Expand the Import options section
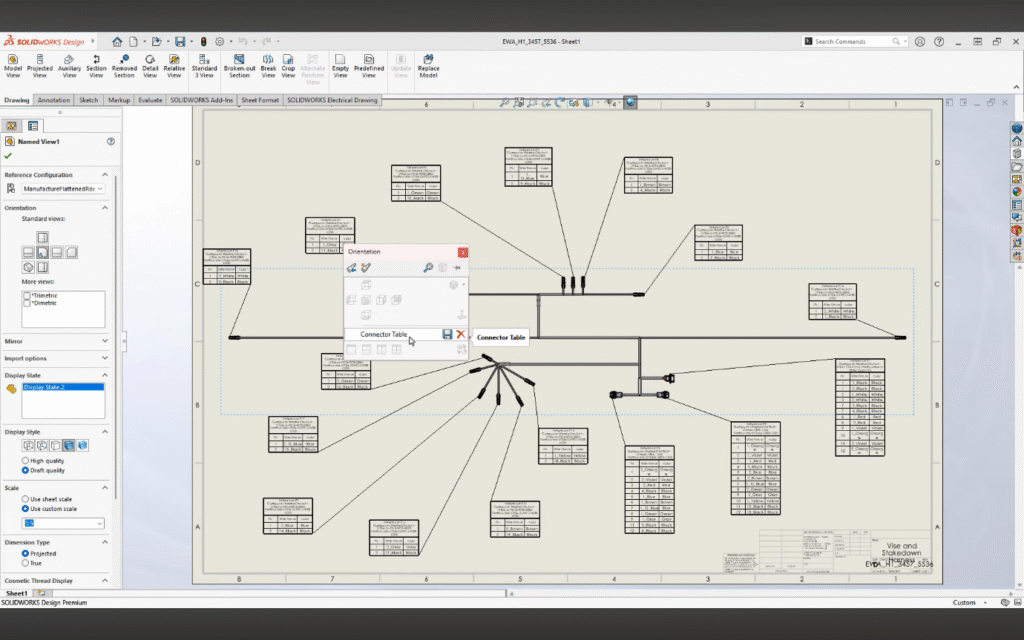This screenshot has width=1024, height=640. click(x=106, y=358)
